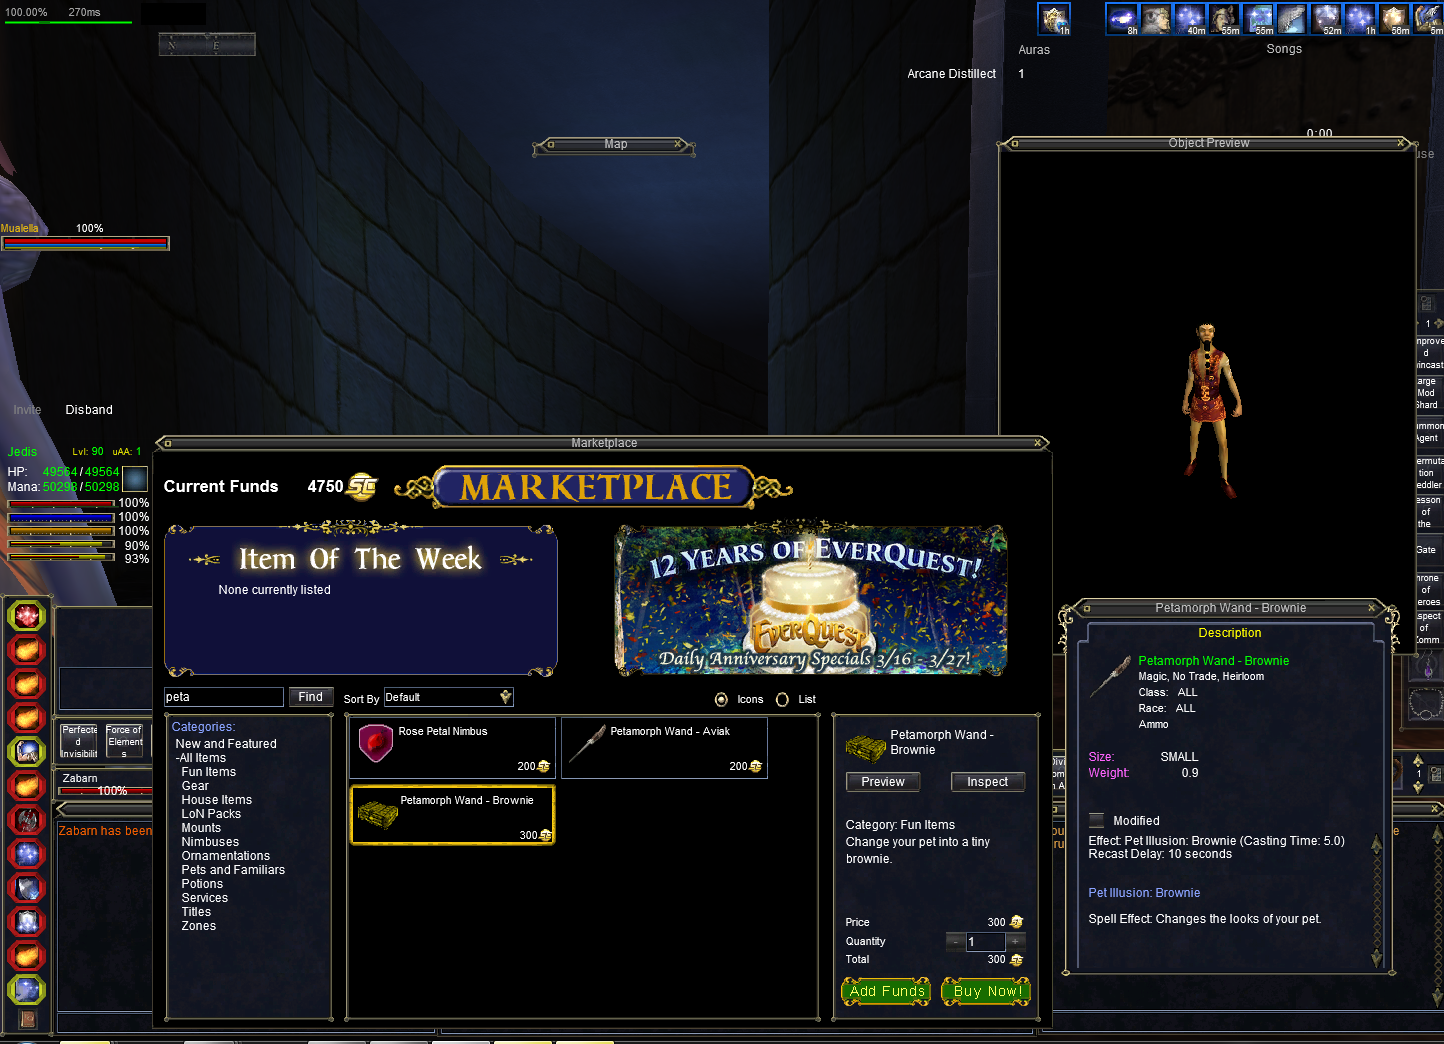The width and height of the screenshot is (1444, 1044).
Task: Click the wolf face song buff icon
Action: pyautogui.click(x=1224, y=19)
